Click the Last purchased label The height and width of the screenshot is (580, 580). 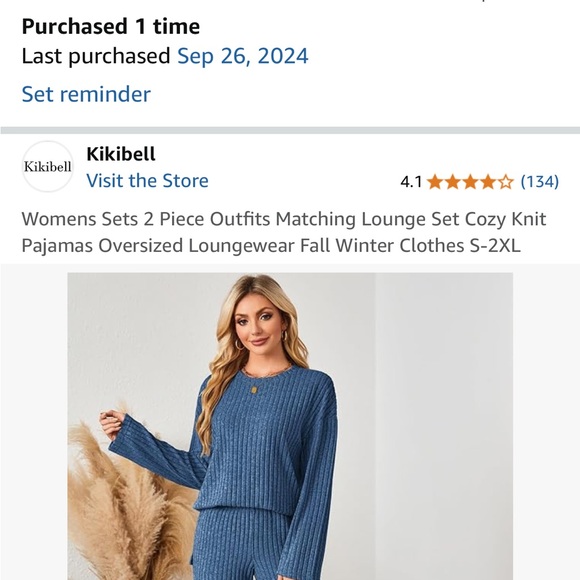click(x=96, y=56)
